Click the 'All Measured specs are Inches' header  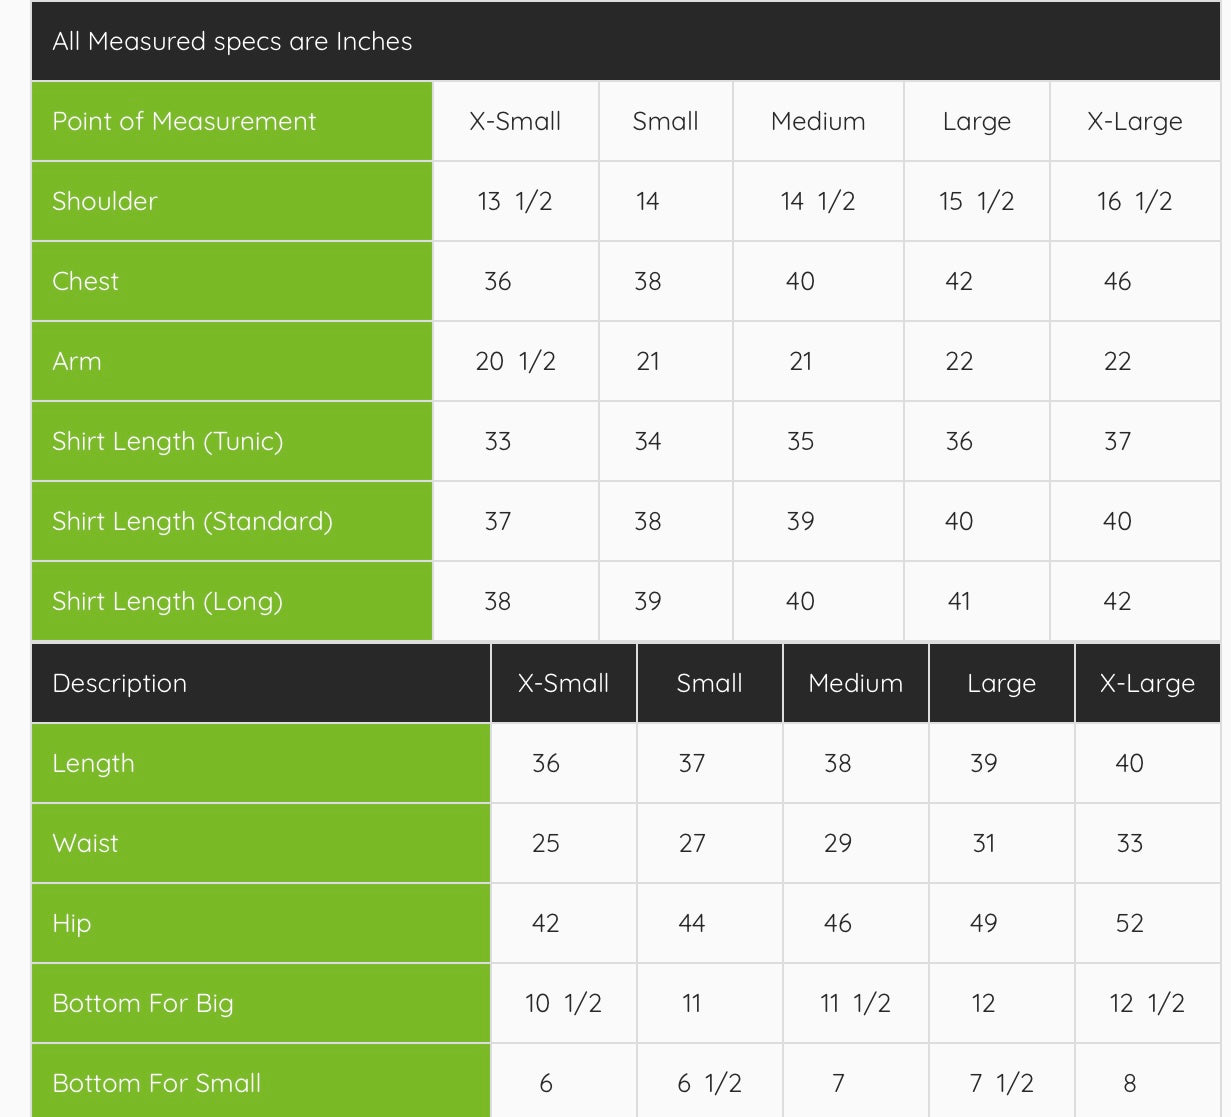pyautogui.click(x=232, y=41)
